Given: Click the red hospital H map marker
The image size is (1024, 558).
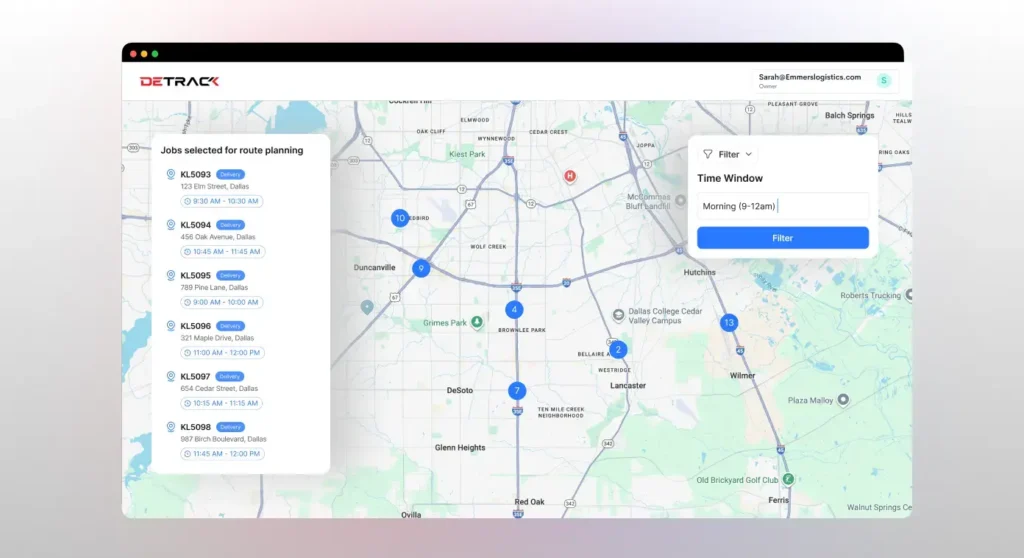Looking at the screenshot, I should tap(570, 176).
